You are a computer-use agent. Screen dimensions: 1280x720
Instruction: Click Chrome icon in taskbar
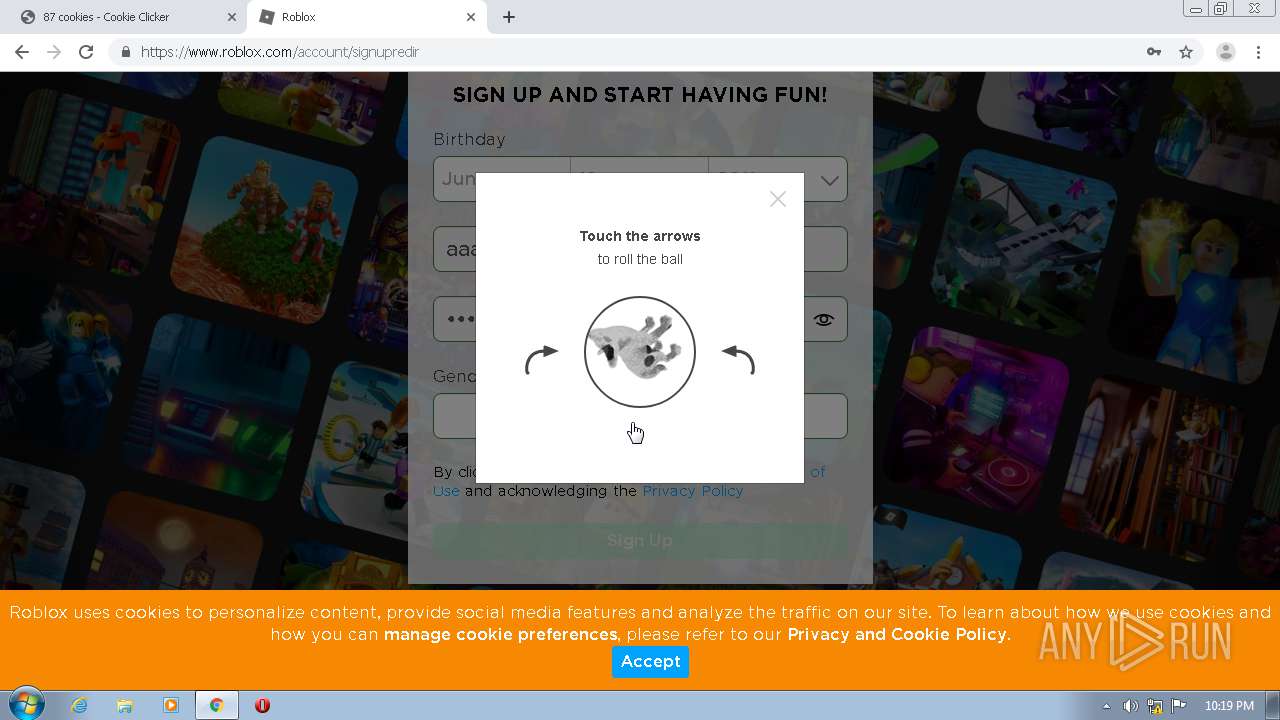point(216,706)
